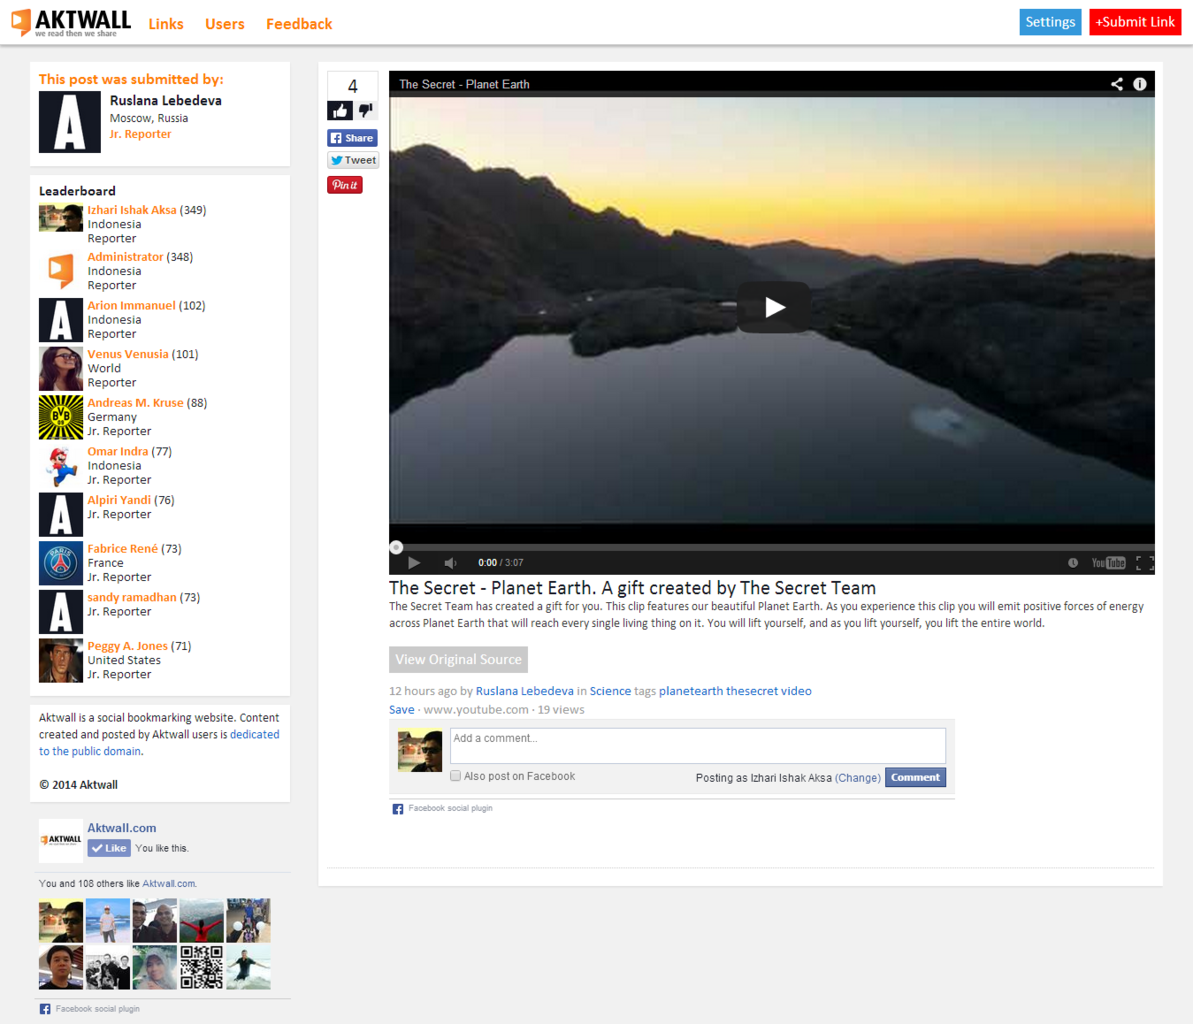
Task: Click View Original Source button
Action: pos(458,660)
